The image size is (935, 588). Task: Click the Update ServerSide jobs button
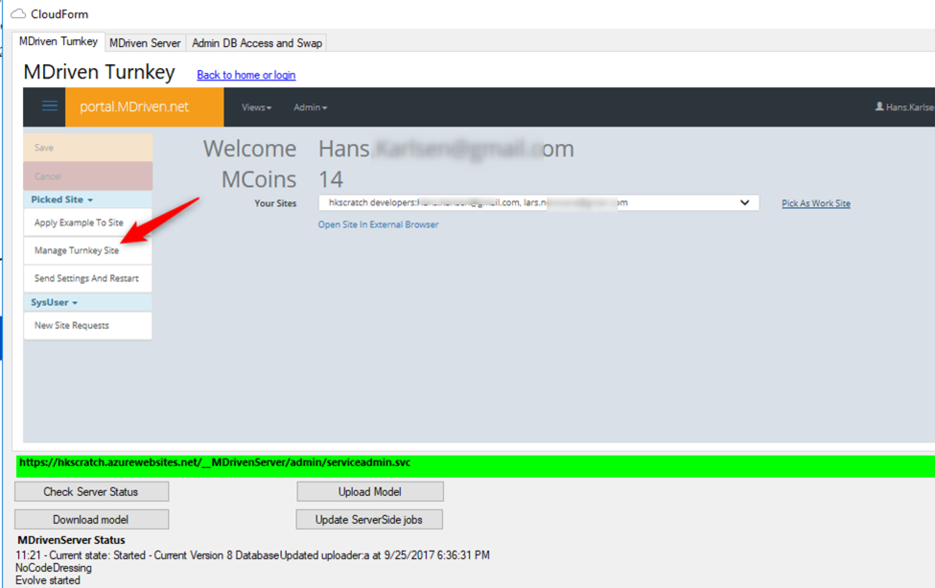click(x=369, y=519)
